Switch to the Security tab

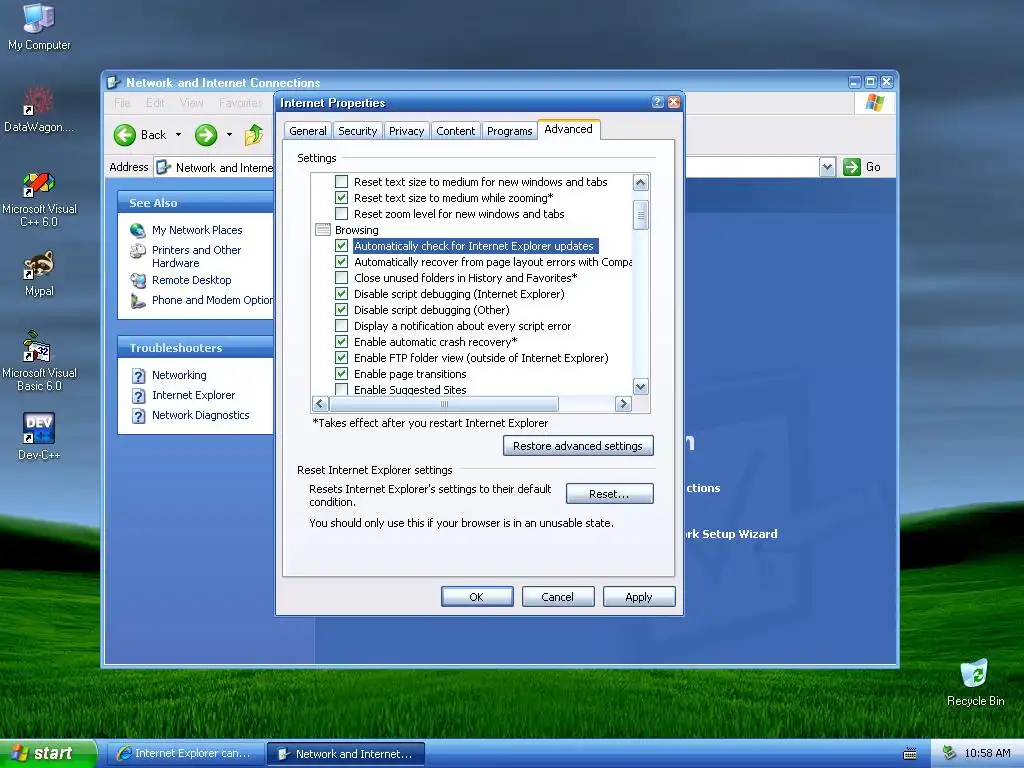tap(357, 131)
